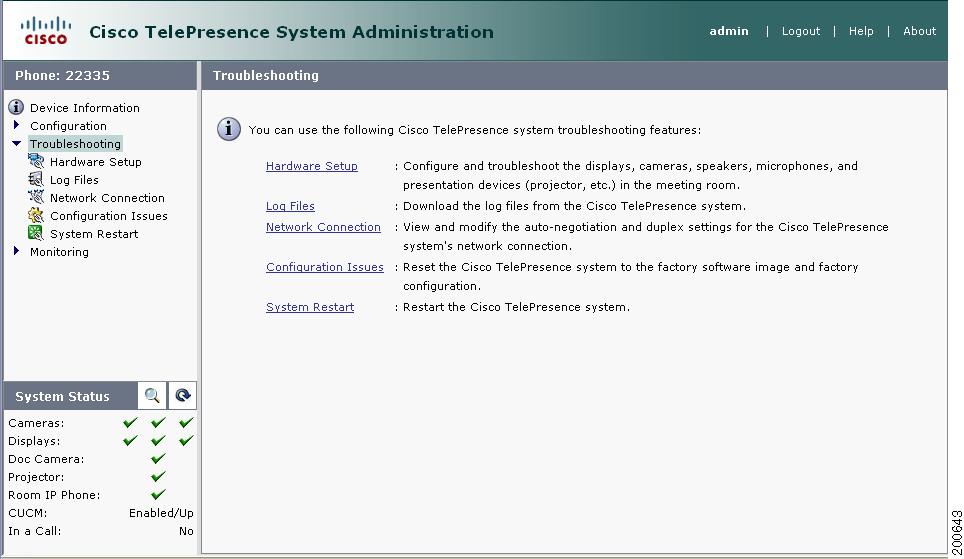Click the third Cameras status checkmark
Screen dimensions: 964x559
coord(186,422)
